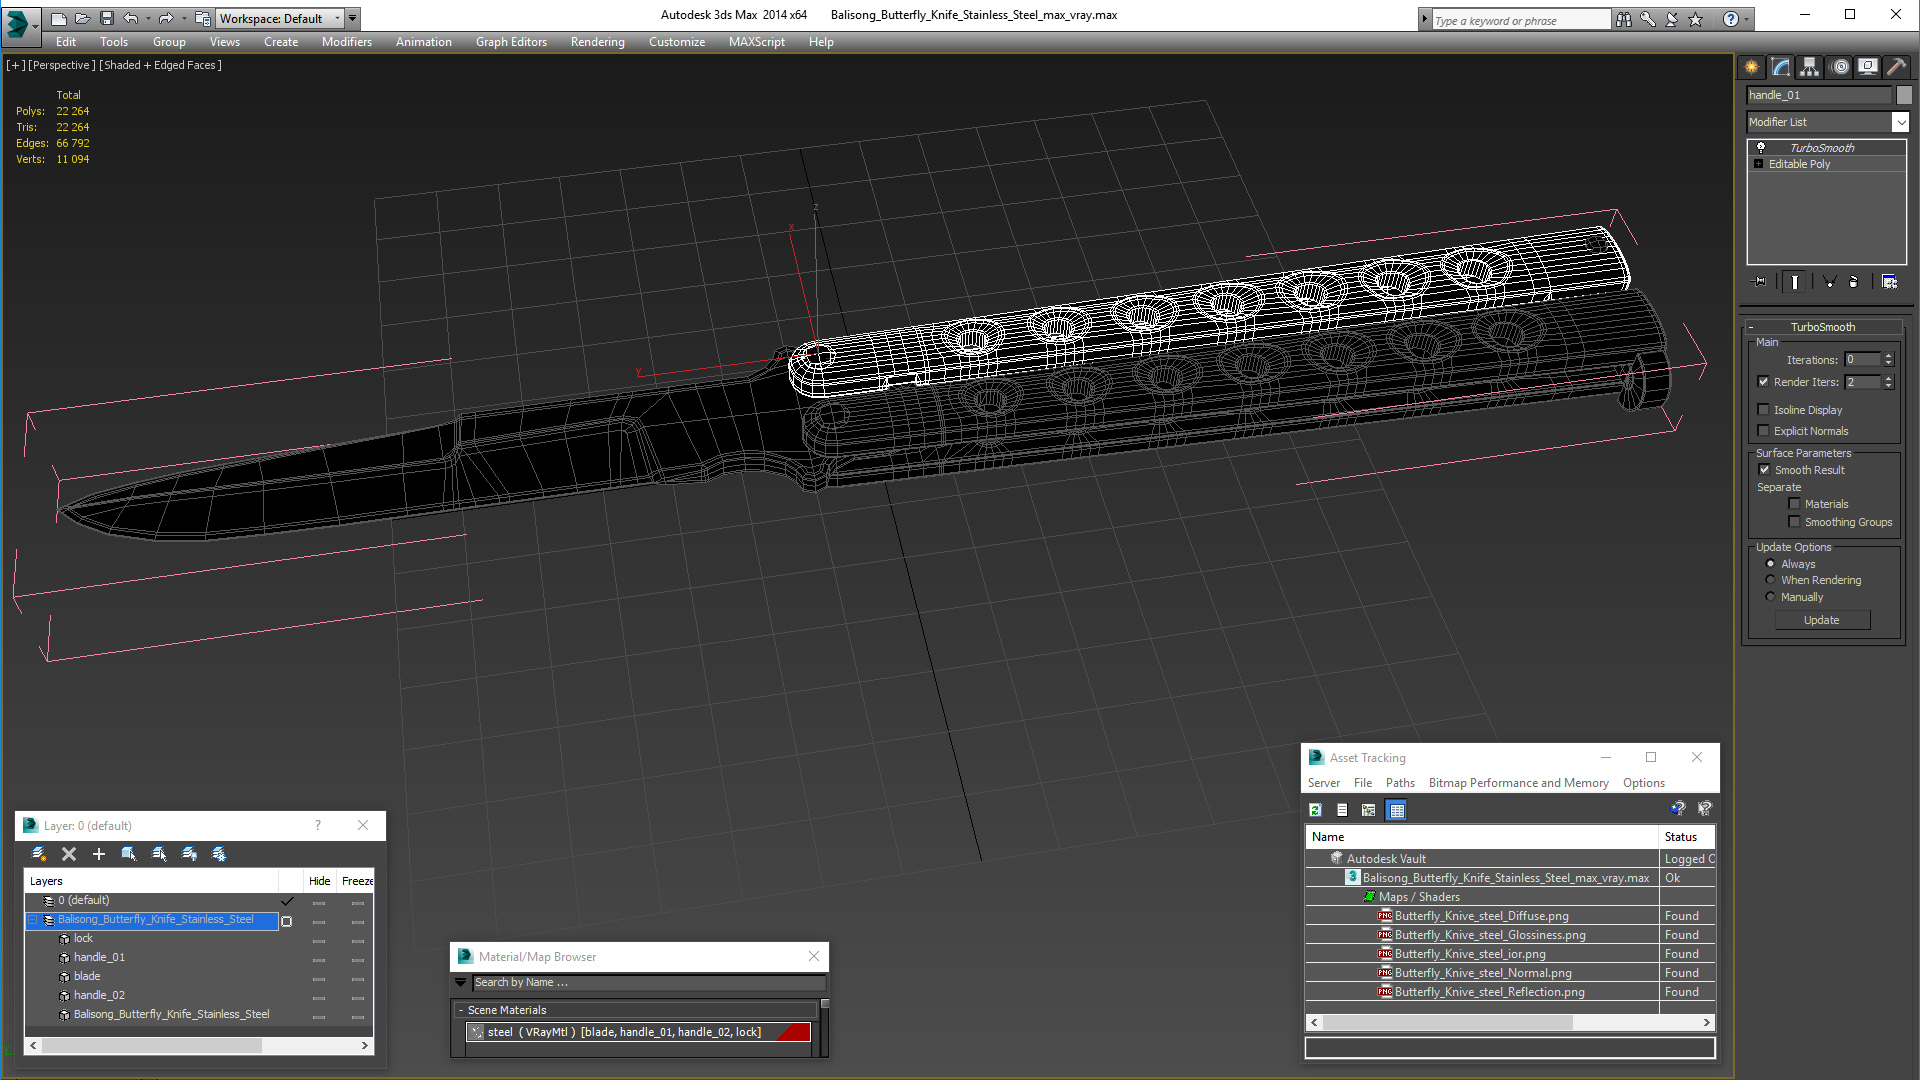1920x1080 pixels.
Task: Click the Undo arrow icon
Action: click(x=130, y=18)
